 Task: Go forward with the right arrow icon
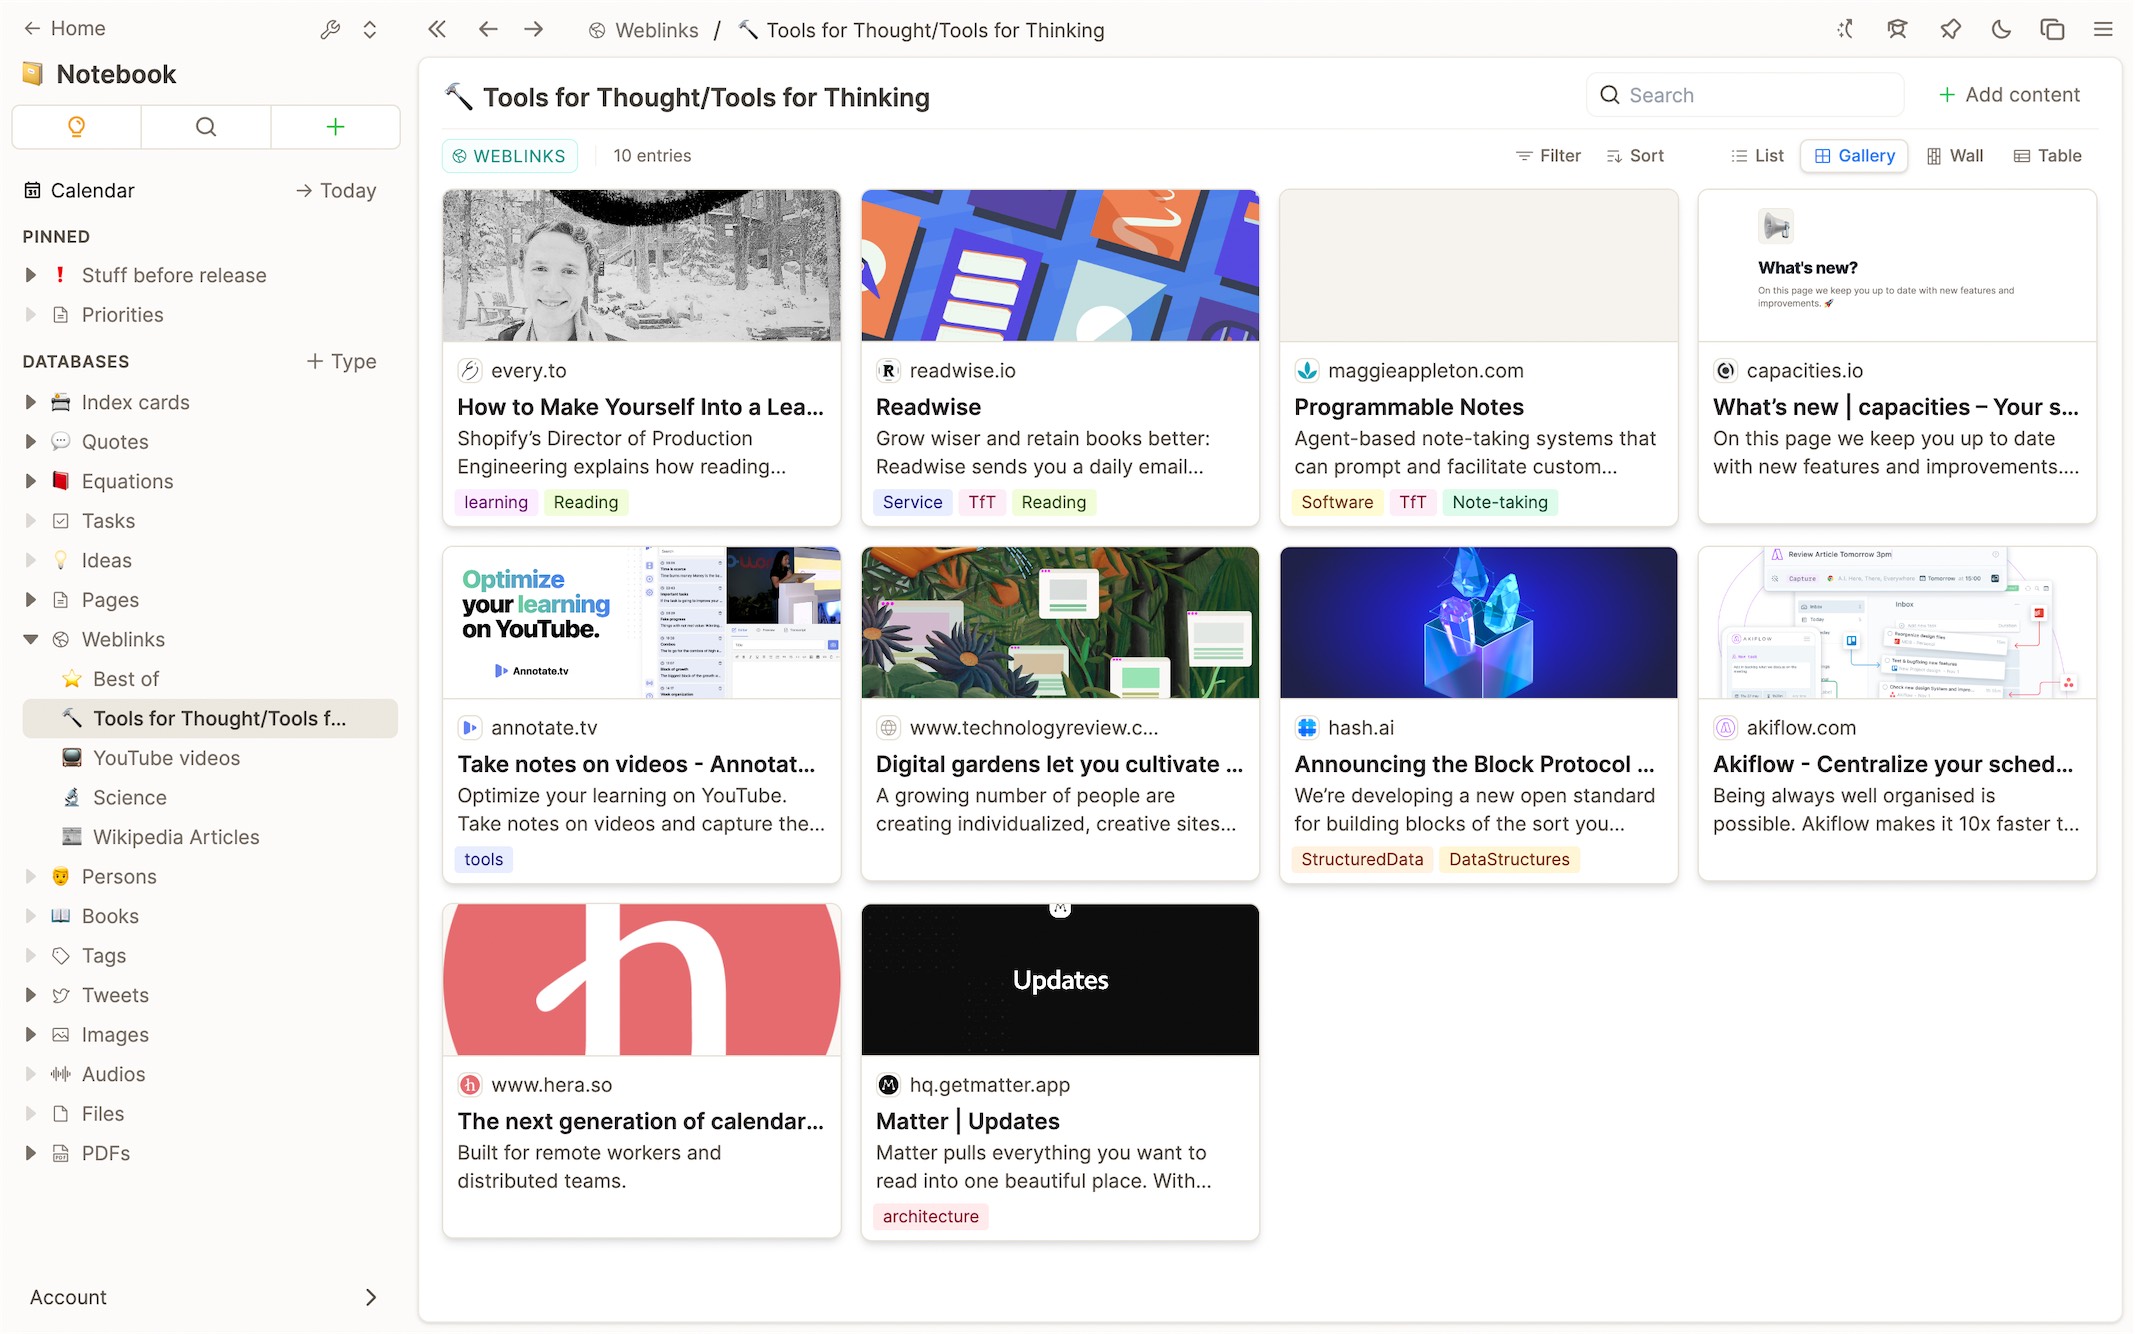tap(534, 29)
